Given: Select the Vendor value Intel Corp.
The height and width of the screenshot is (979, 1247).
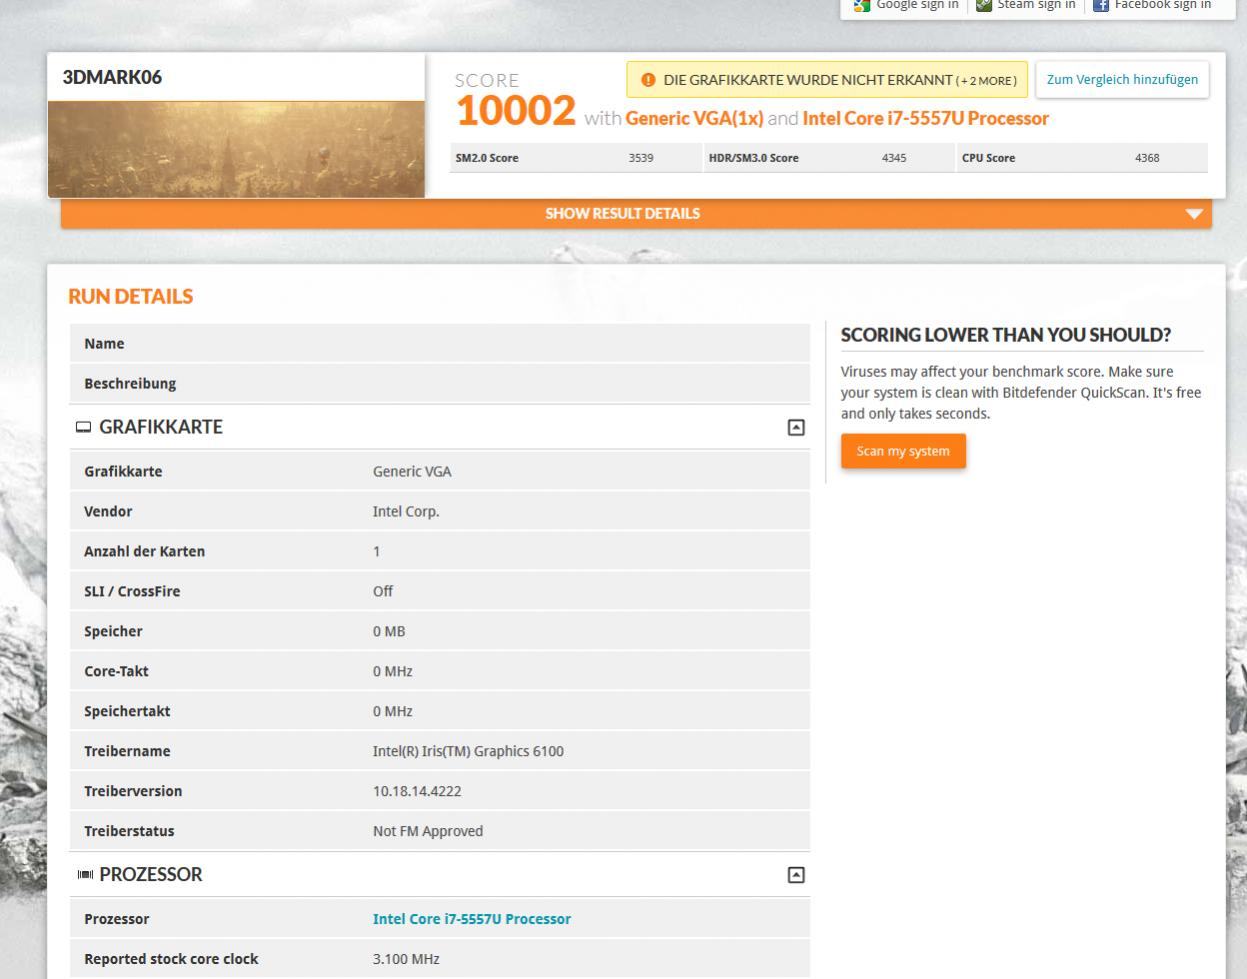Looking at the screenshot, I should [406, 511].
